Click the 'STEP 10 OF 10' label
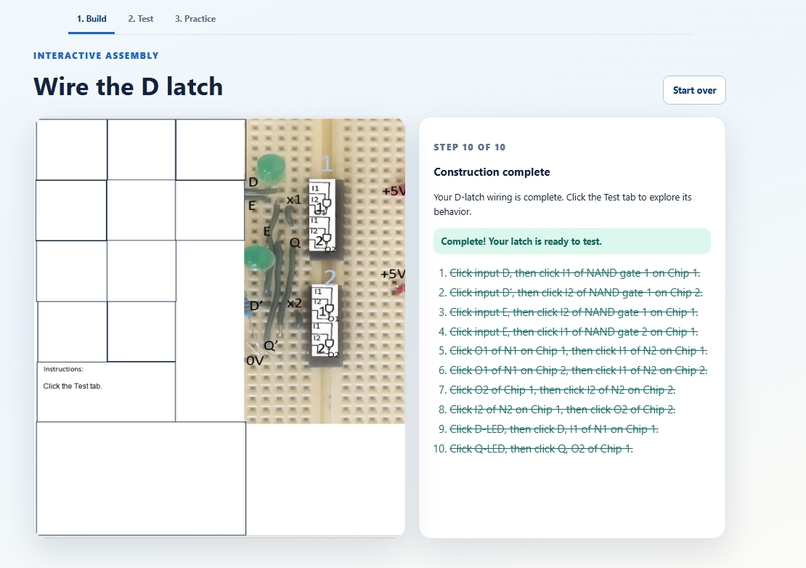 [x=469, y=147]
